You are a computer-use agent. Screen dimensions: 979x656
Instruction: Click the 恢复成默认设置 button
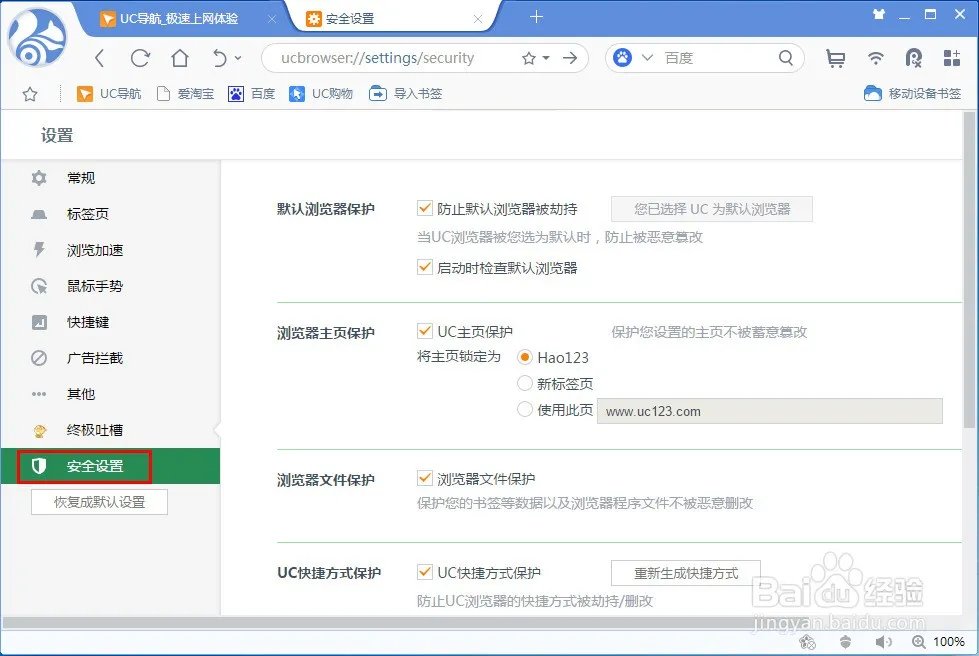98,502
